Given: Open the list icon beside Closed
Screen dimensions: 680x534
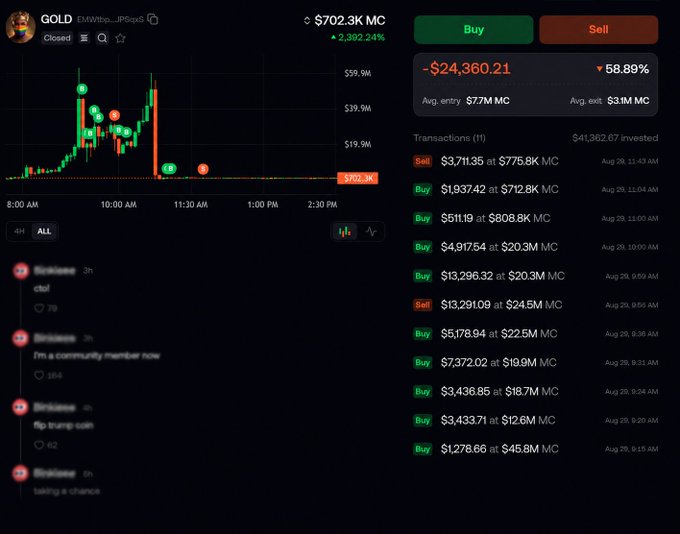Looking at the screenshot, I should pos(84,38).
